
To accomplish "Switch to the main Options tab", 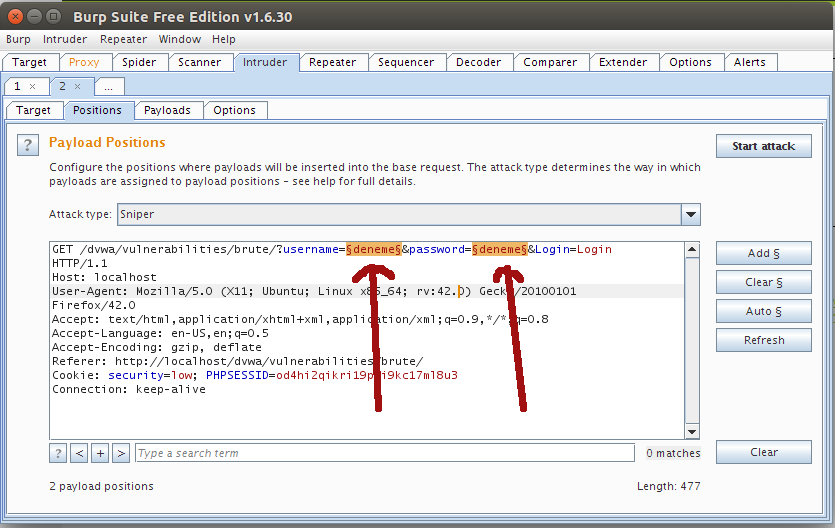I will coord(691,62).
